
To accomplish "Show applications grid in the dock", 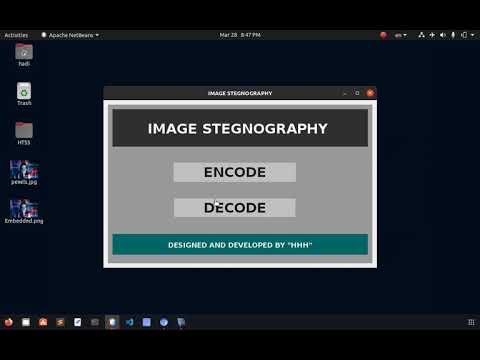I will [x=471, y=322].
